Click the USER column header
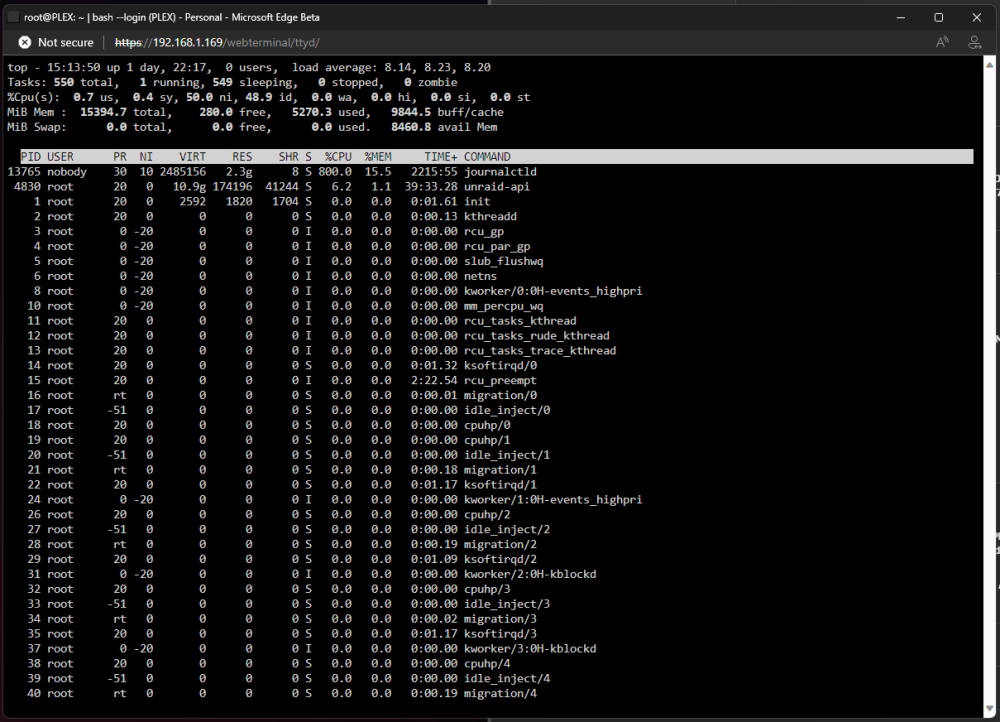Viewport: 1000px width, 722px height. [61, 157]
